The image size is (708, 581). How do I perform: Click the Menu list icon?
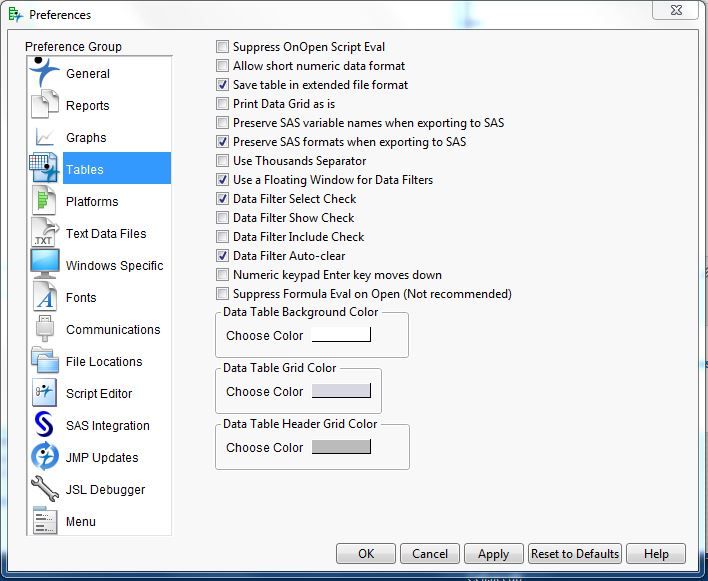tap(44, 521)
